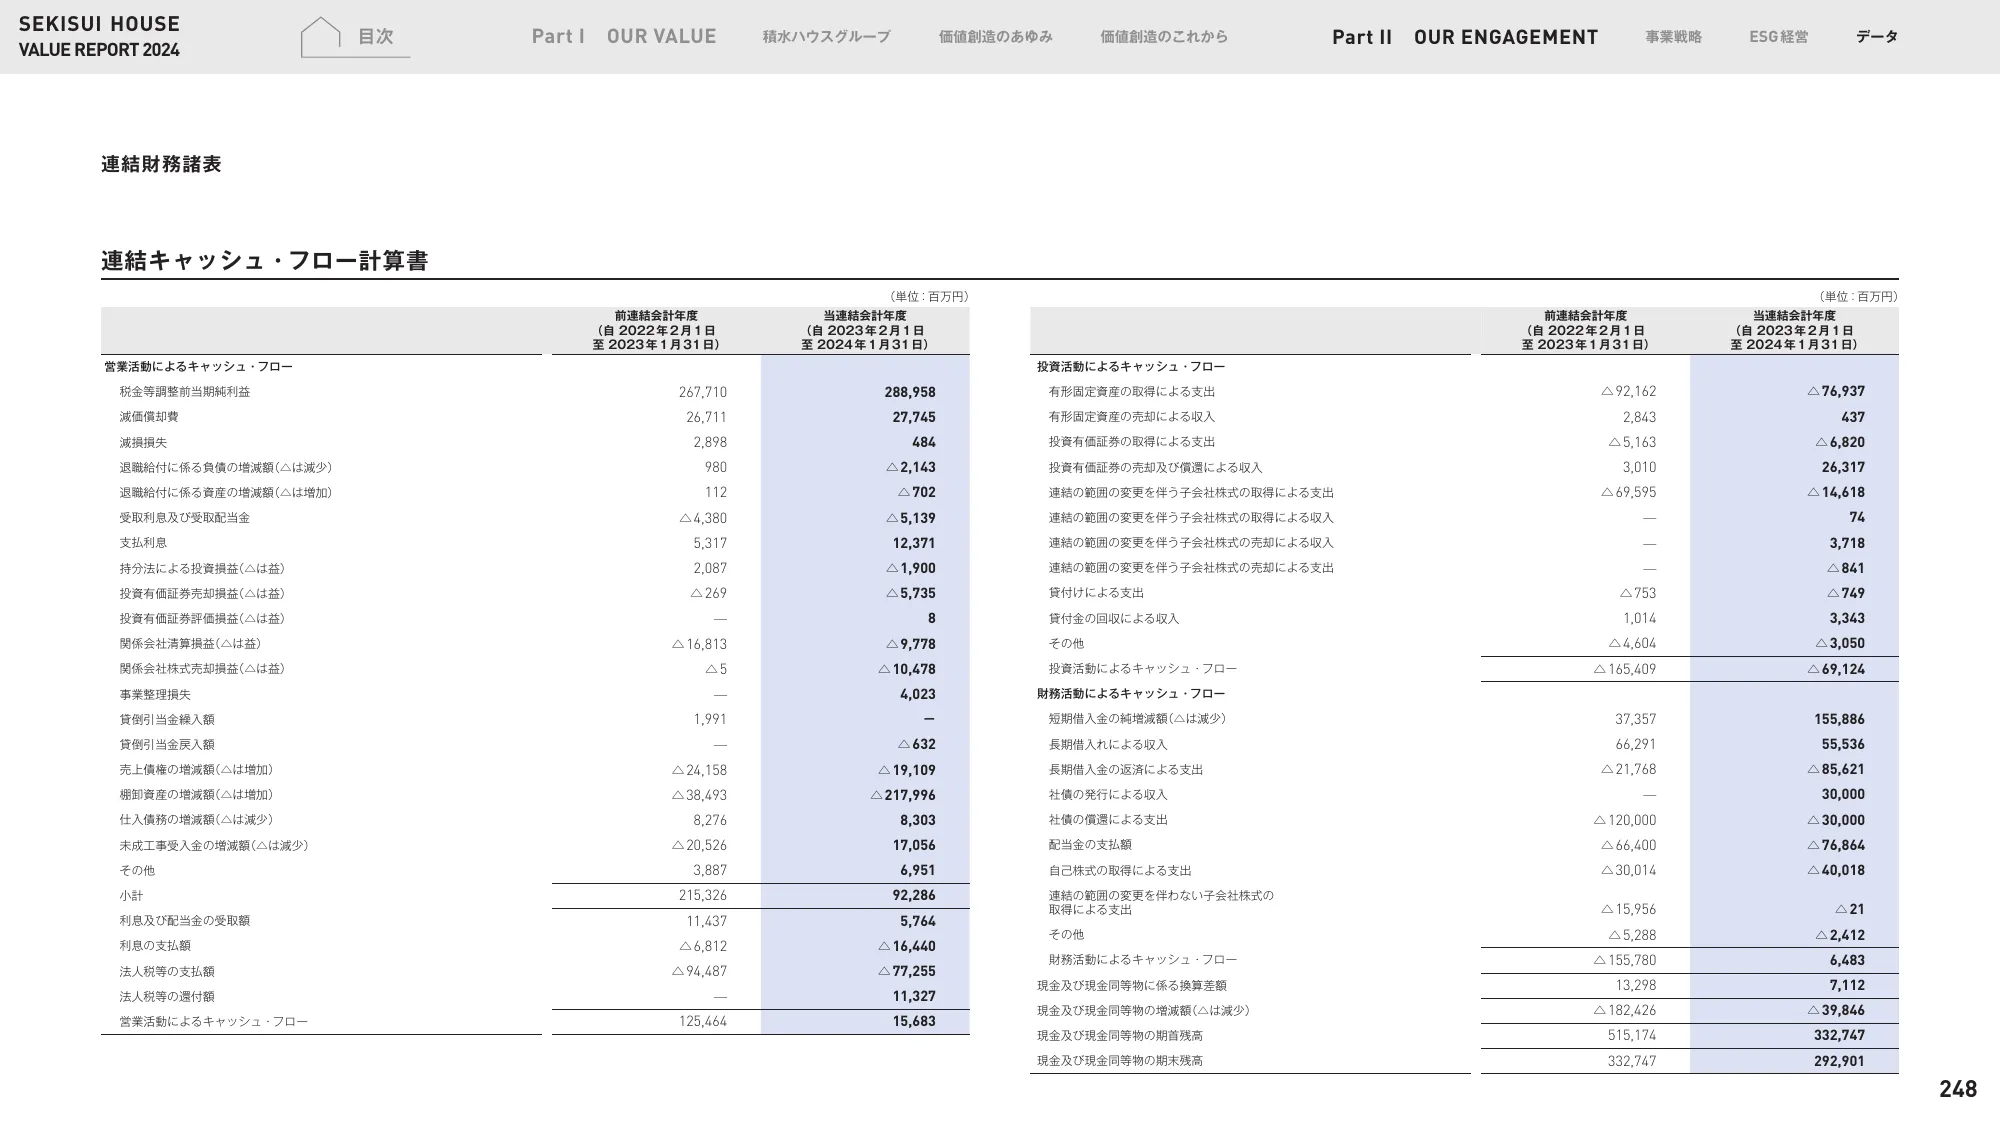Open the ESG経営 navigation tab
Viewport: 2000px width, 1125px height.
click(1778, 37)
